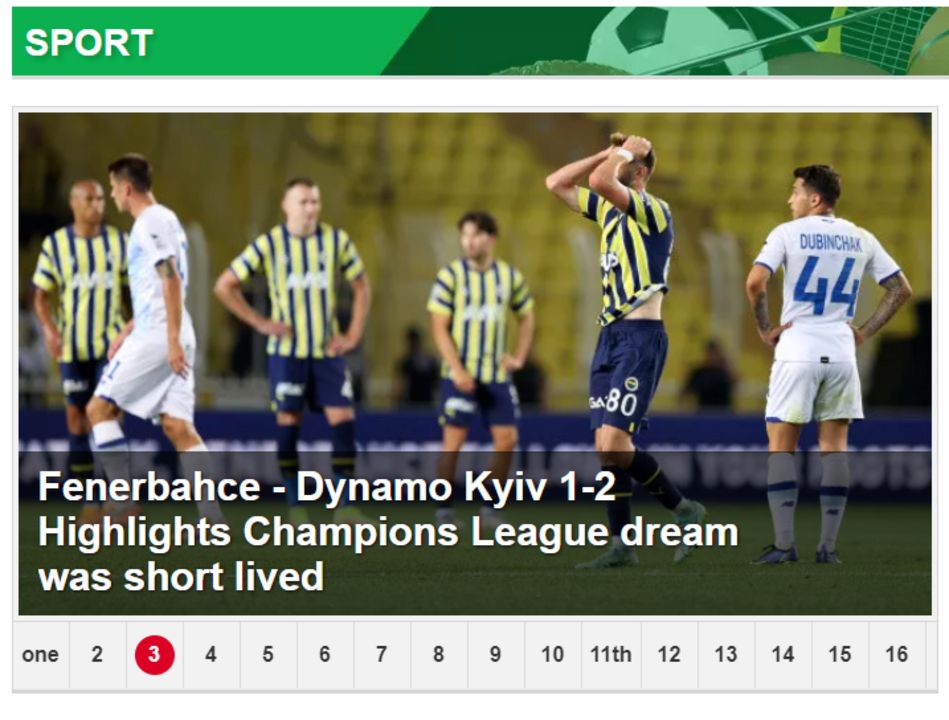Go to slide one
The image size is (949, 720).
(x=41, y=655)
